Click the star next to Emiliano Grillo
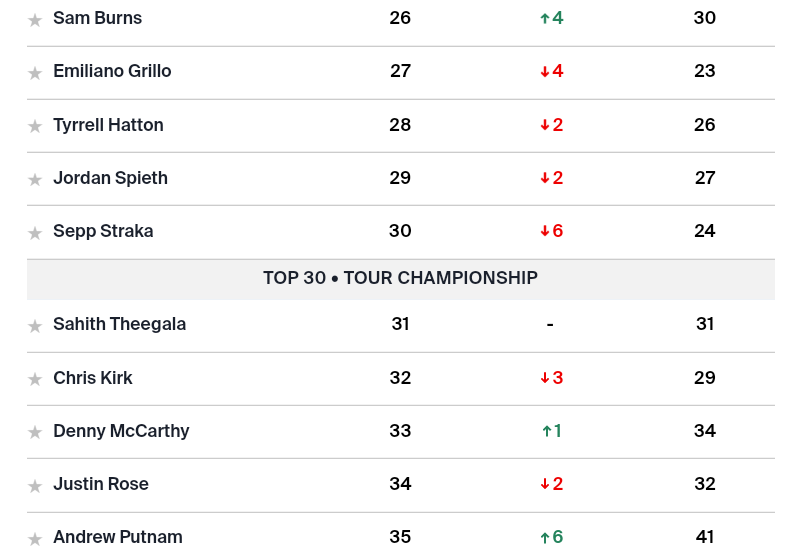The image size is (800, 555). [35, 73]
